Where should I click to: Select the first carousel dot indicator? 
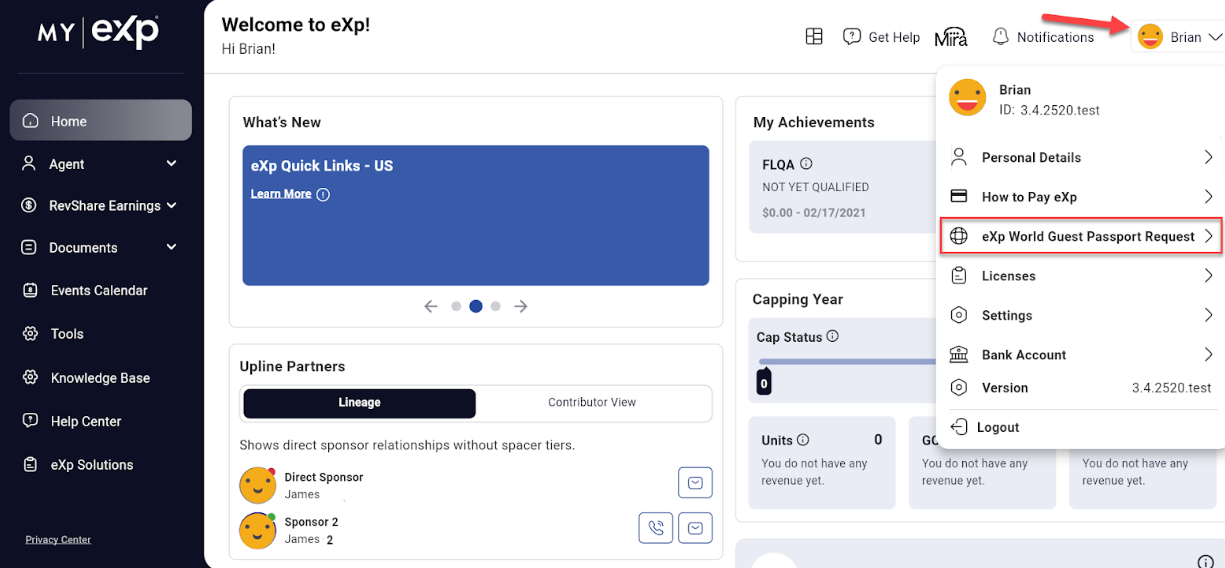coord(456,307)
